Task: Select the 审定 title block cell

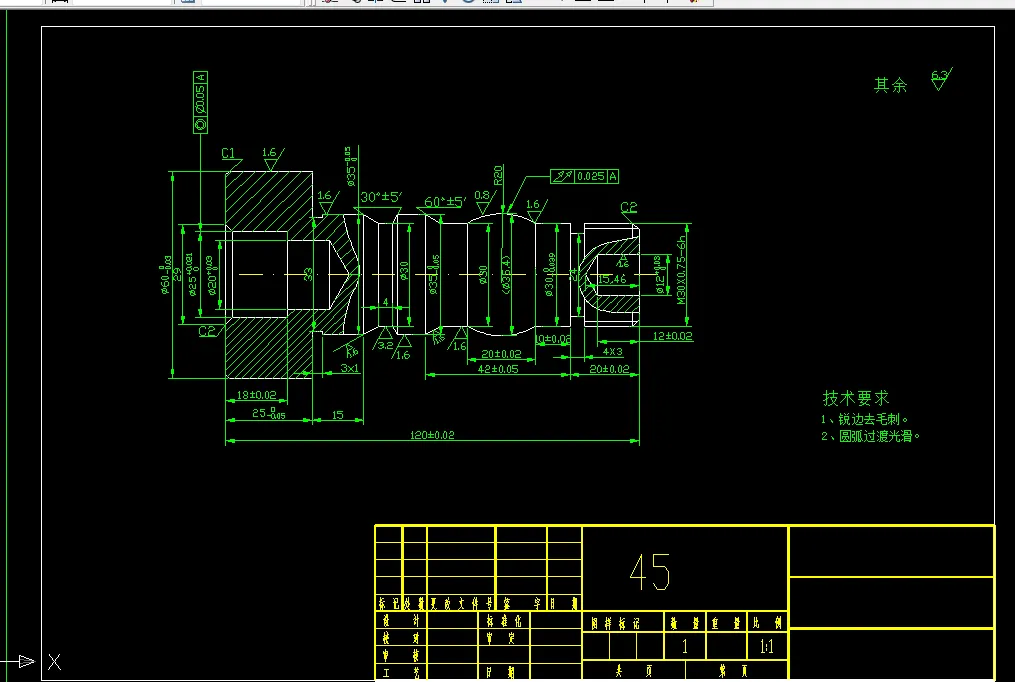Action: click(x=504, y=638)
